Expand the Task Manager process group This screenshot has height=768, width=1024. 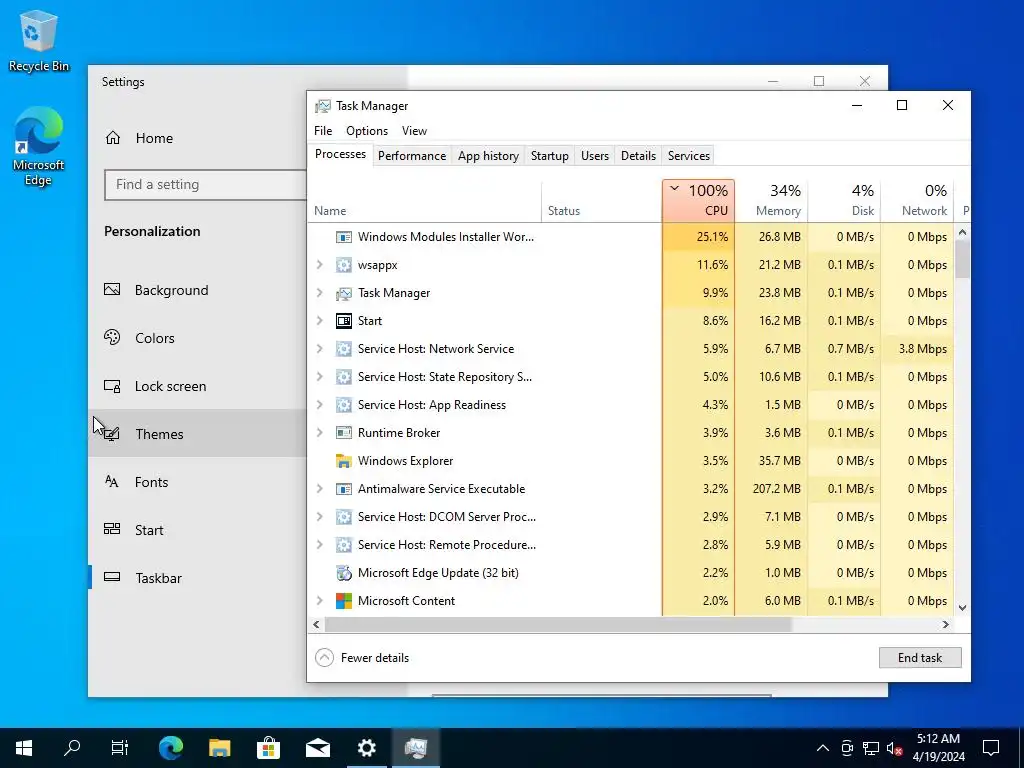(319, 293)
